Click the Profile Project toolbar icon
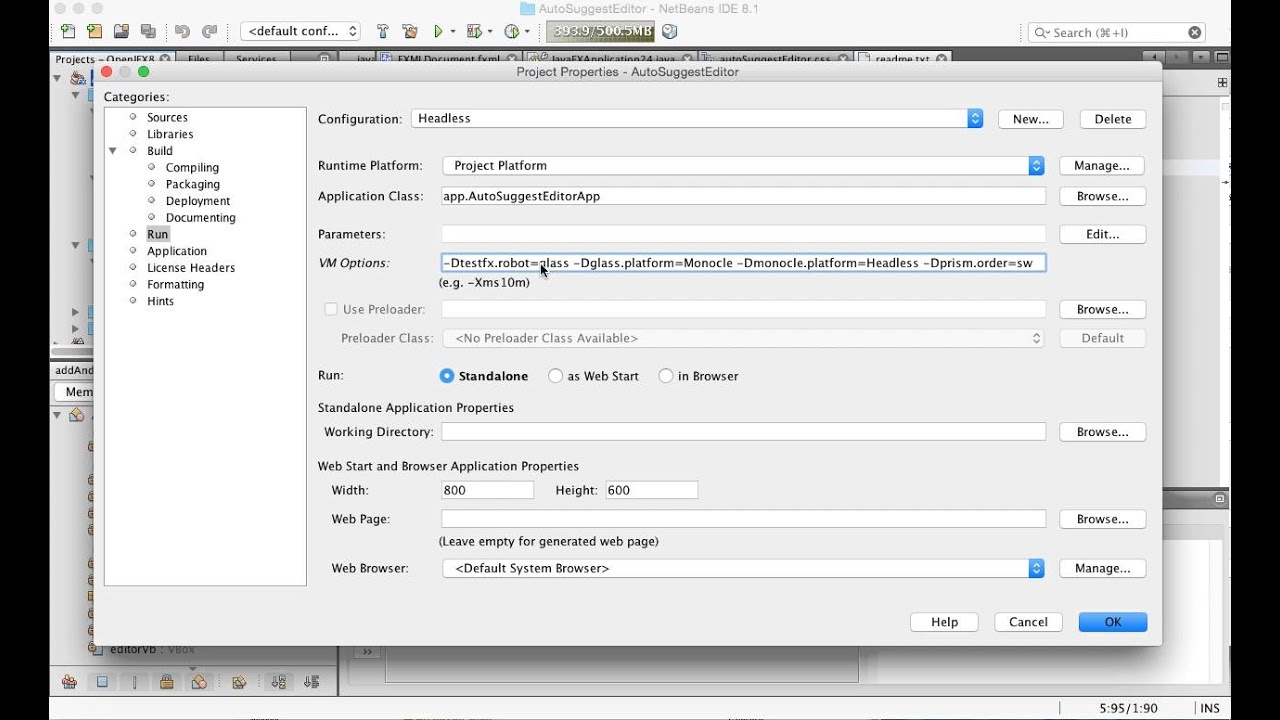Screen dimensions: 1280x720 (x=511, y=32)
